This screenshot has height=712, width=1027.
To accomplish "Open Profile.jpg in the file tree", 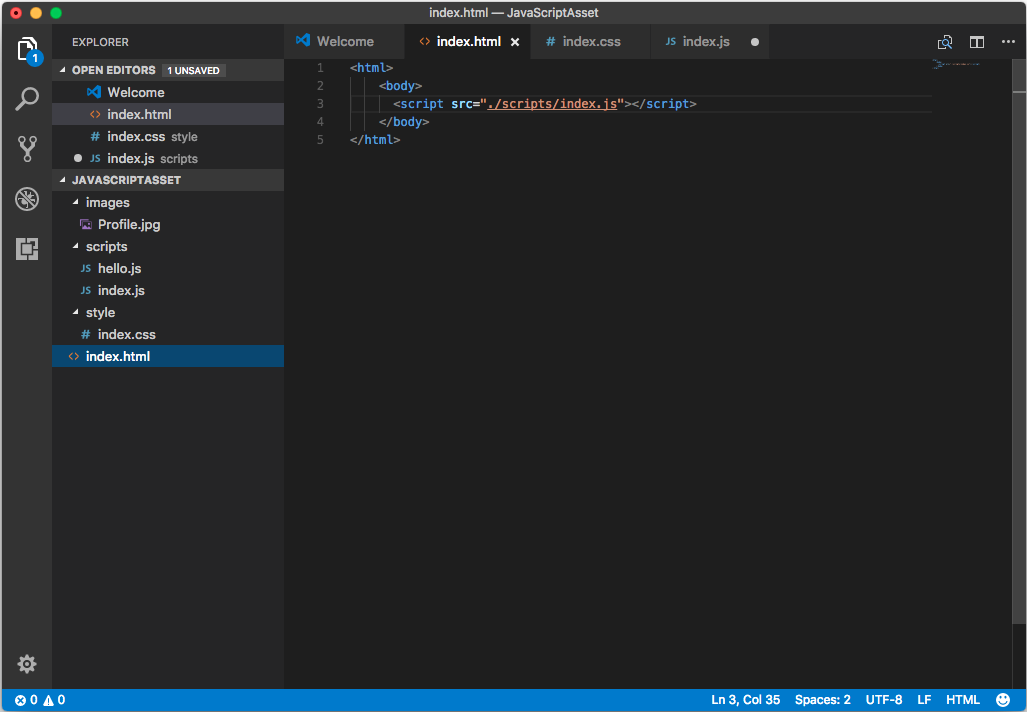I will coord(168,224).
